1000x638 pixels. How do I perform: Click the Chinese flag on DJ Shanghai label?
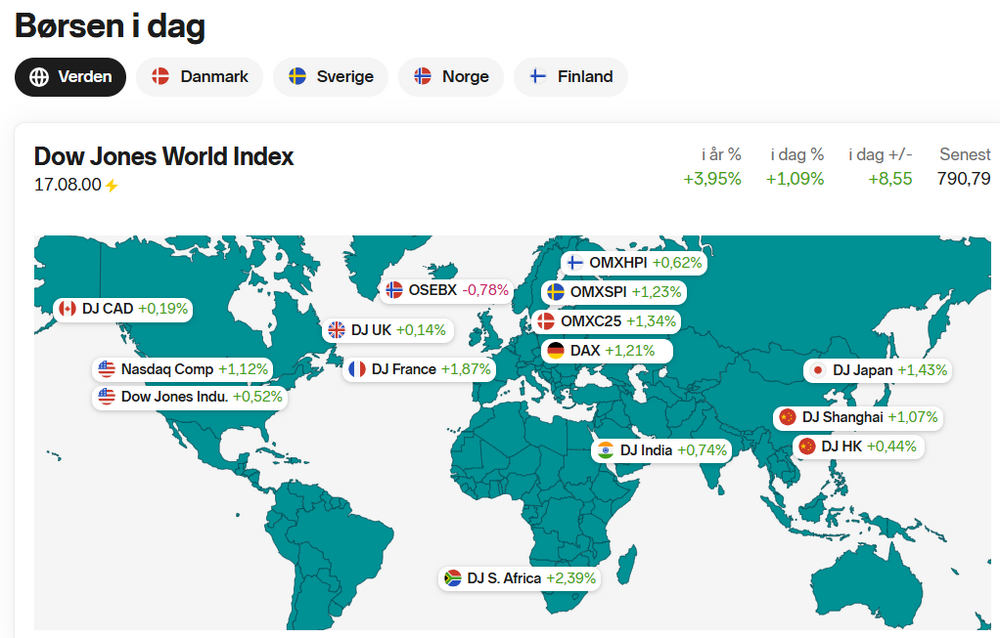tap(788, 417)
